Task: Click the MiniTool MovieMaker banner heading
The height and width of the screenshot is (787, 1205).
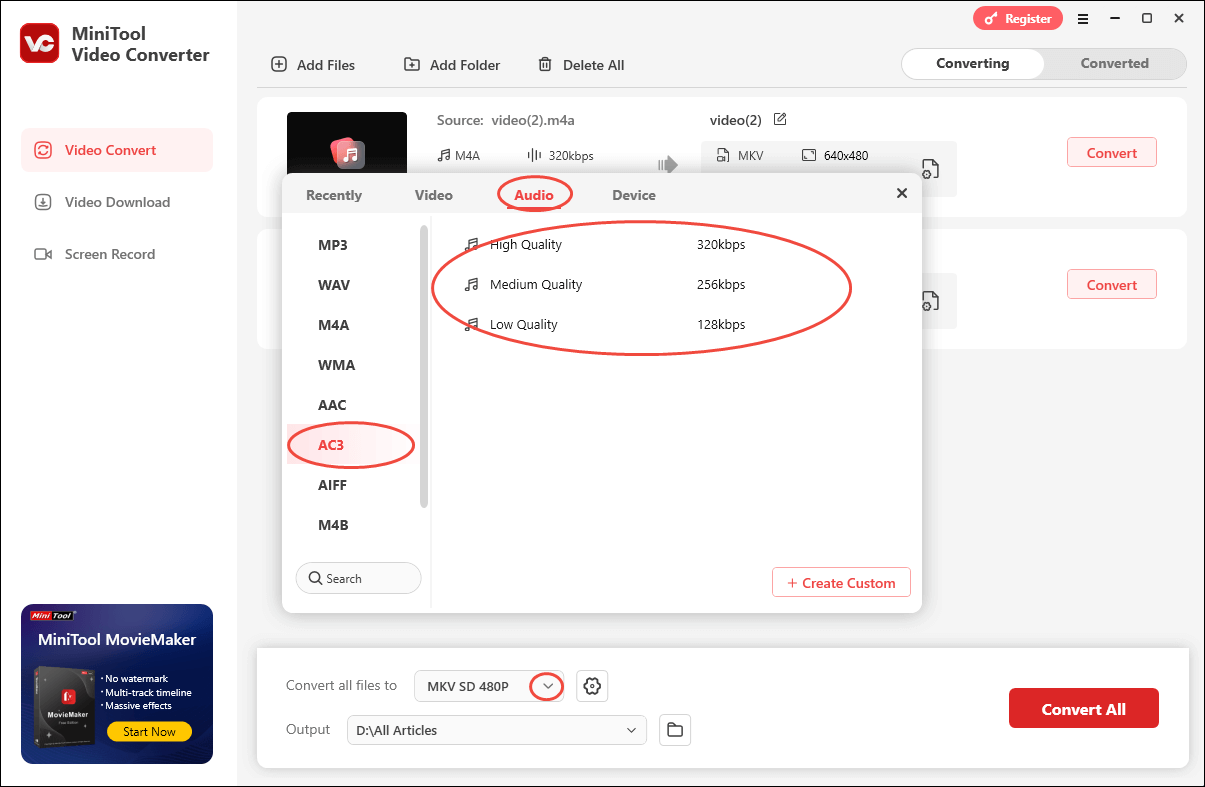Action: tap(117, 639)
